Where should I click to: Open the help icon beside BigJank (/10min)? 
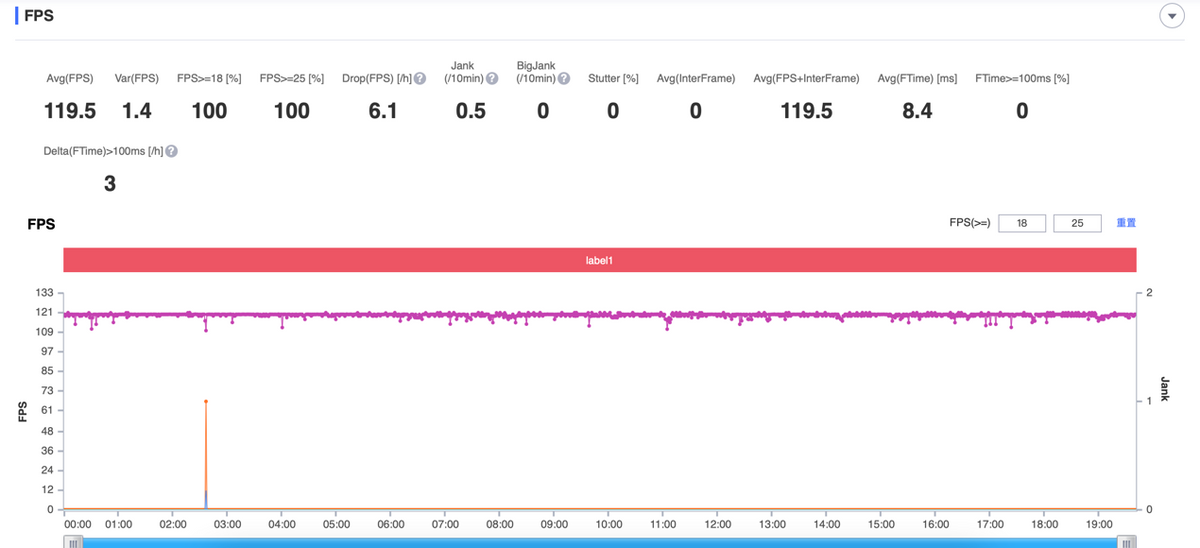click(x=564, y=79)
